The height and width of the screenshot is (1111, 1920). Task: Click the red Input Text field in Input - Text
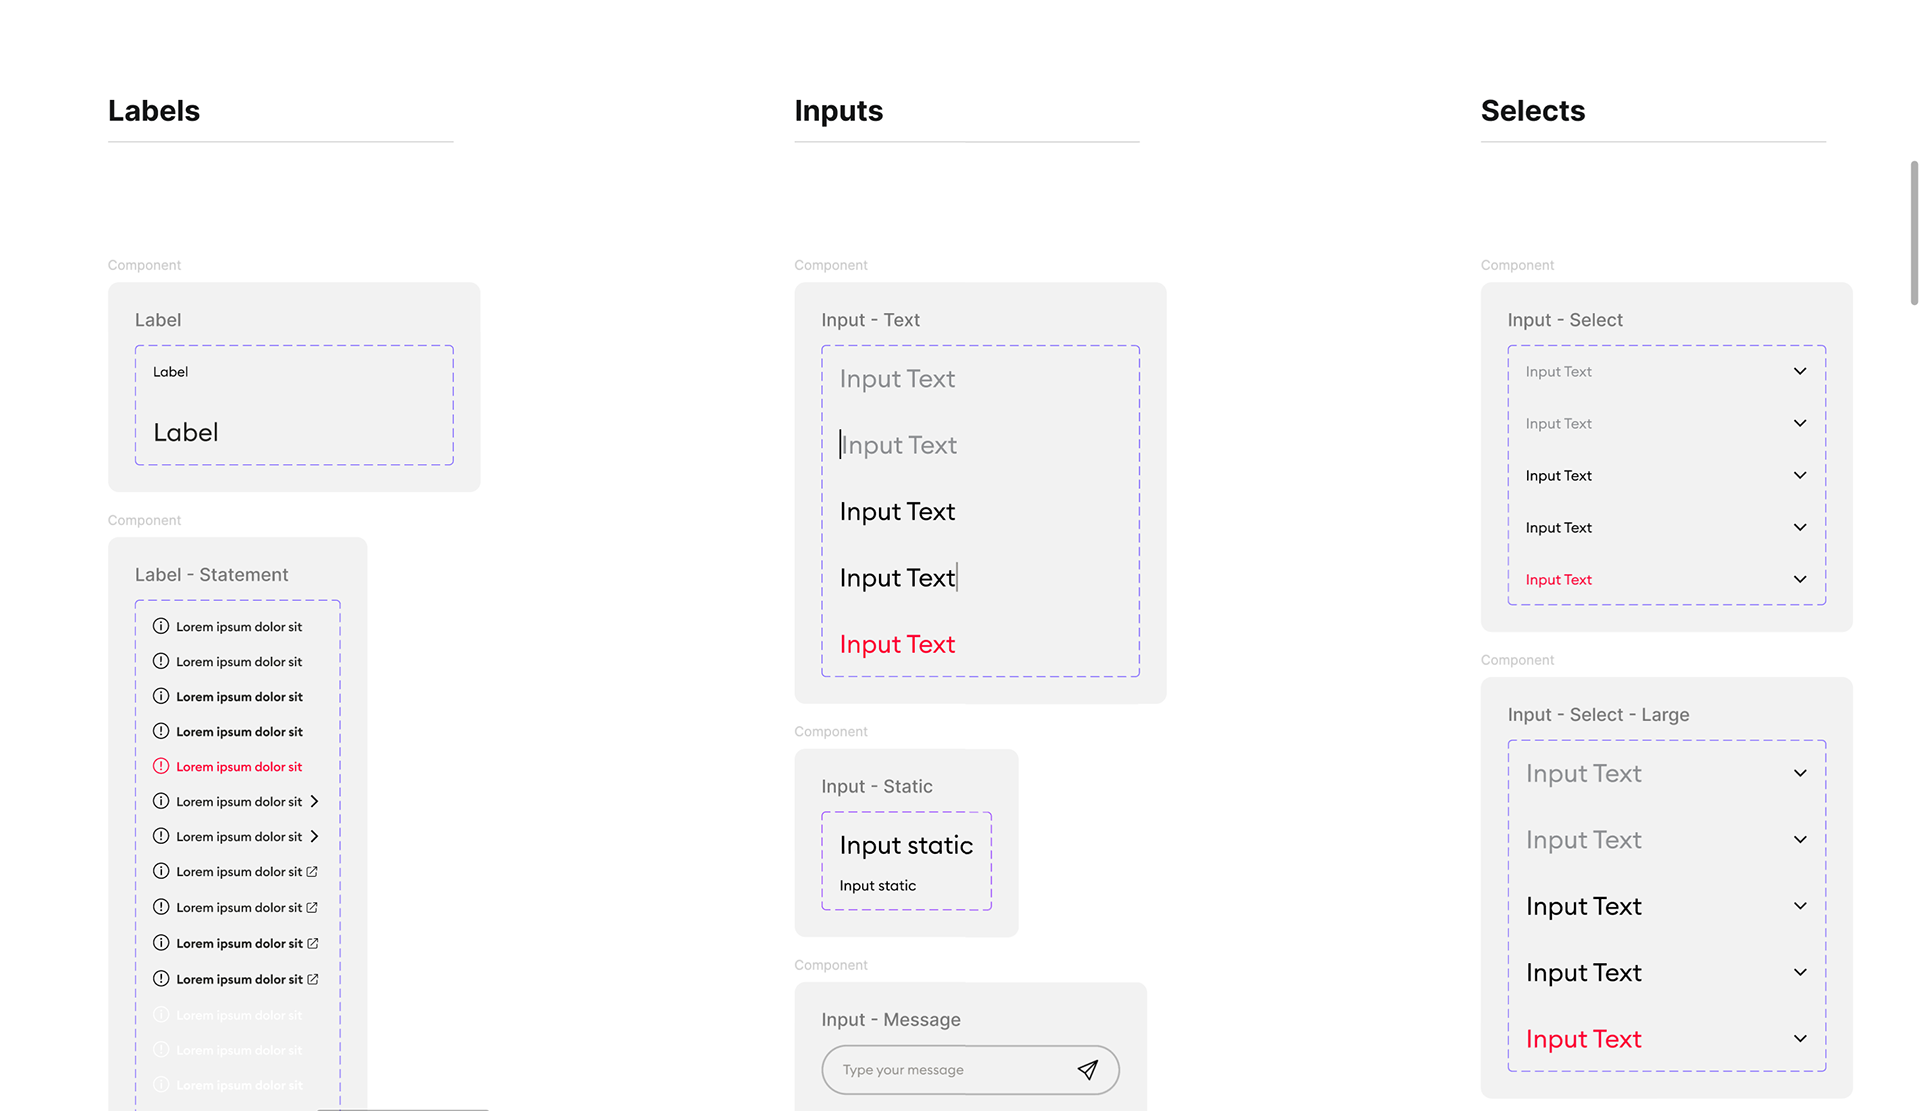click(x=897, y=645)
